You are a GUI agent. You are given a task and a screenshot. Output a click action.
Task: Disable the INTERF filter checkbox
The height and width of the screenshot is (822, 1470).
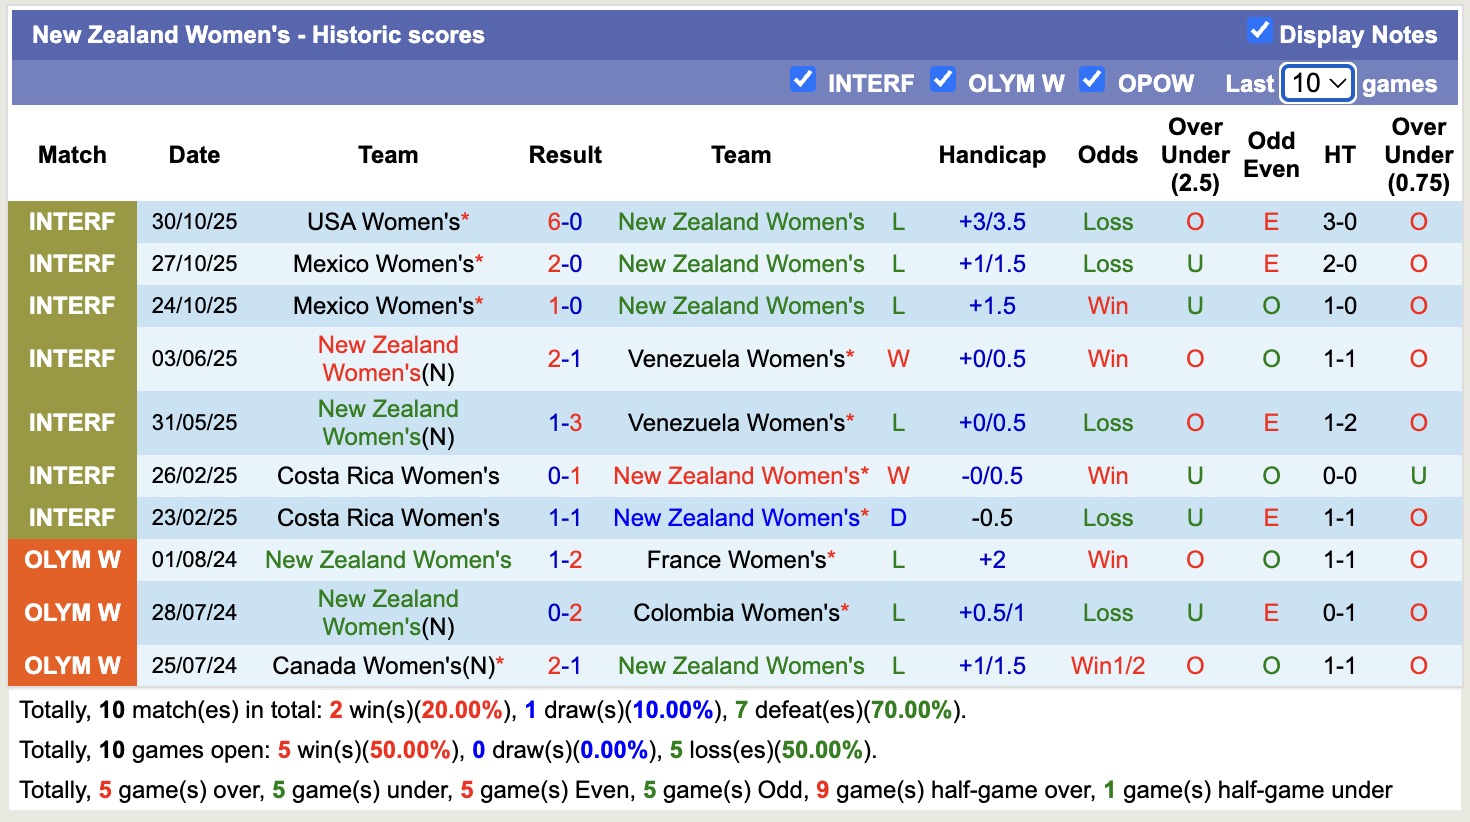point(803,79)
